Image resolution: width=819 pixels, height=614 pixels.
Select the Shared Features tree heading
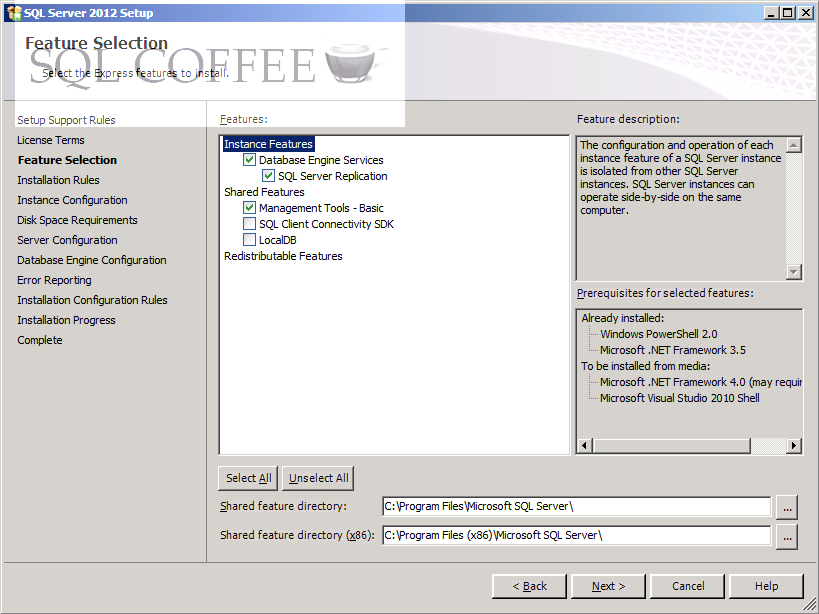click(x=264, y=192)
